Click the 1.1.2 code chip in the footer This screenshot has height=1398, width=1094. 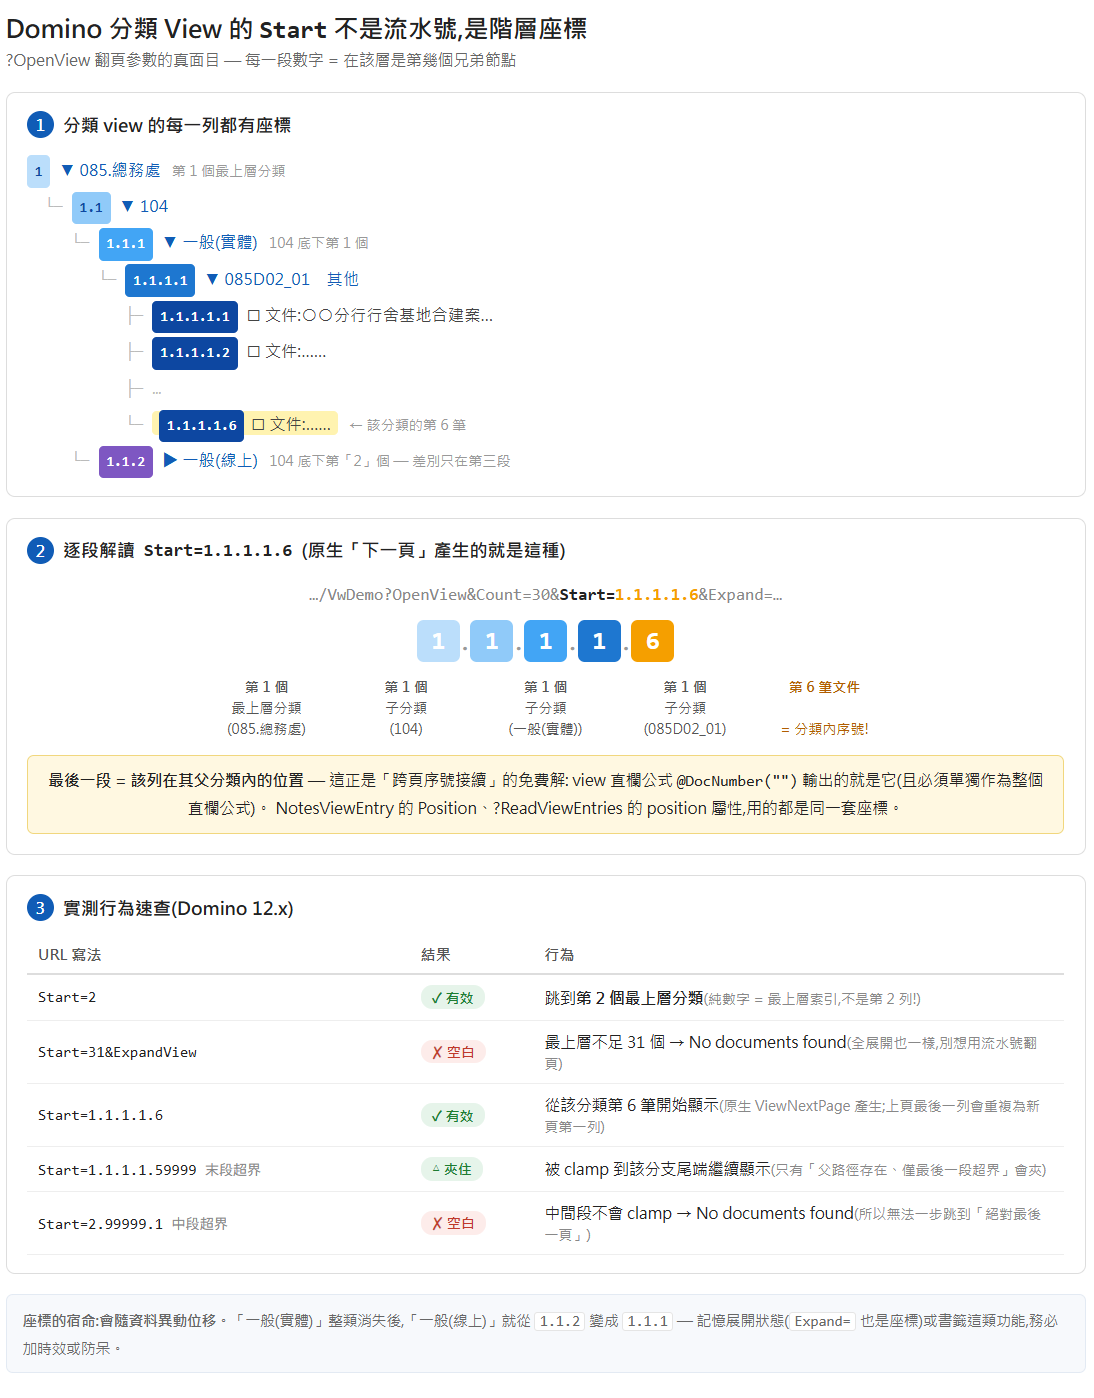pos(560,1321)
